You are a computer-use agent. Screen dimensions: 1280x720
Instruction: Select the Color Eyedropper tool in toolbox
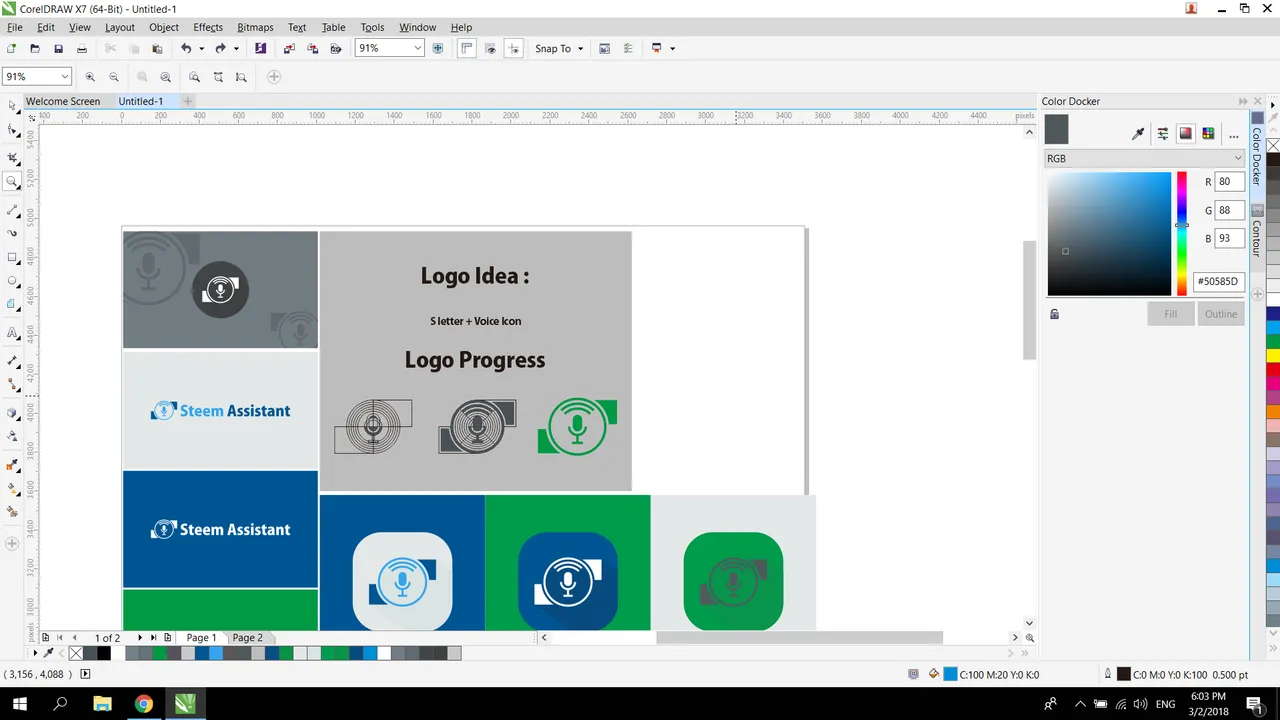[x=12, y=465]
